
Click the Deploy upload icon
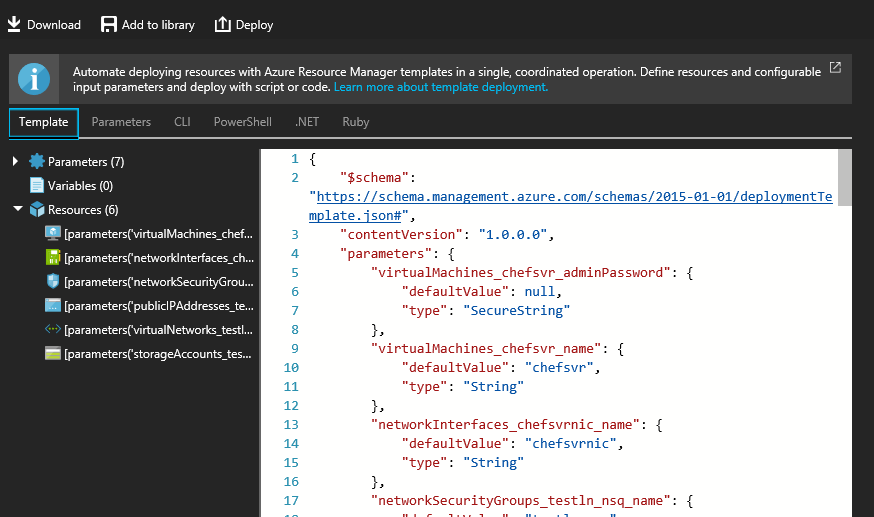coord(222,25)
